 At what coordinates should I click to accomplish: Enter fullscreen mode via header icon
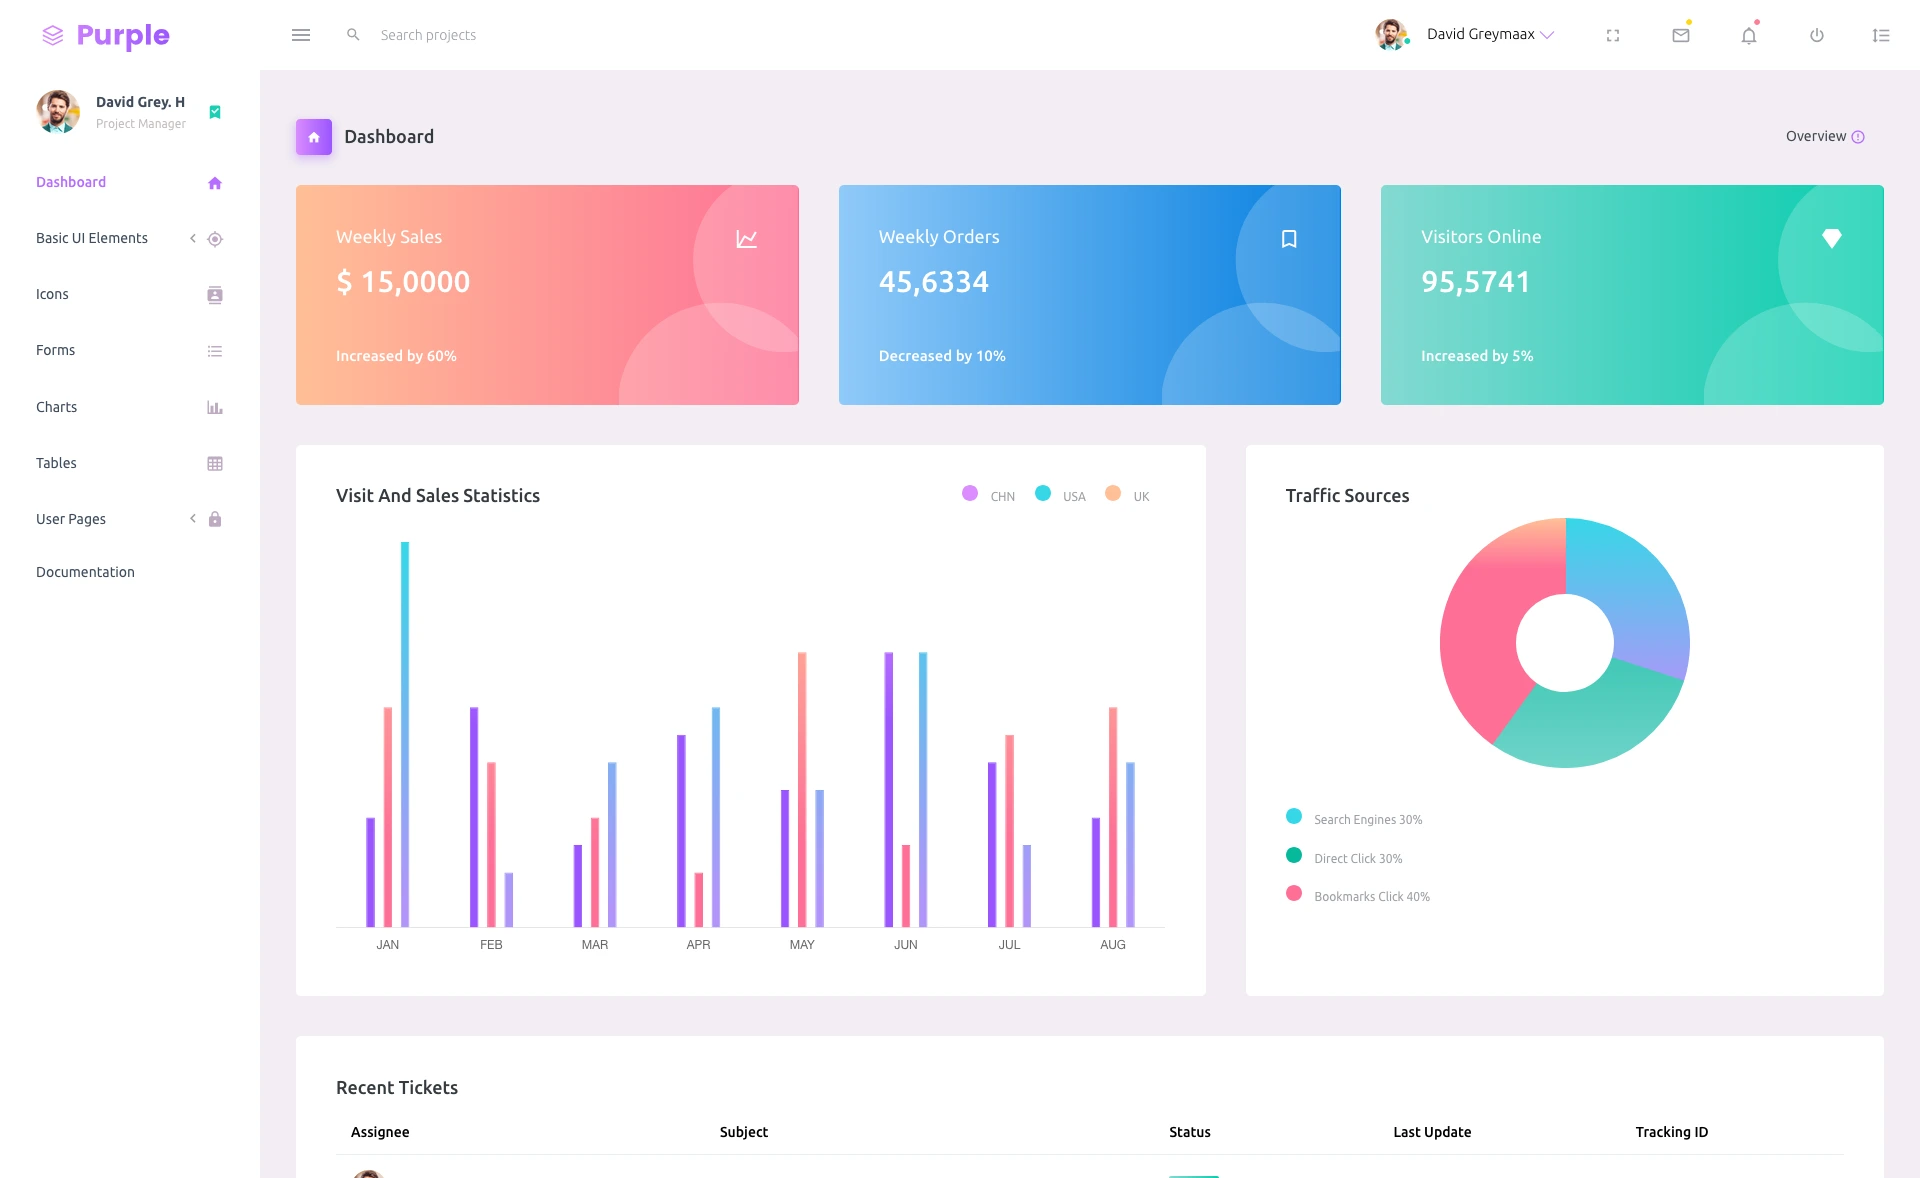1613,35
